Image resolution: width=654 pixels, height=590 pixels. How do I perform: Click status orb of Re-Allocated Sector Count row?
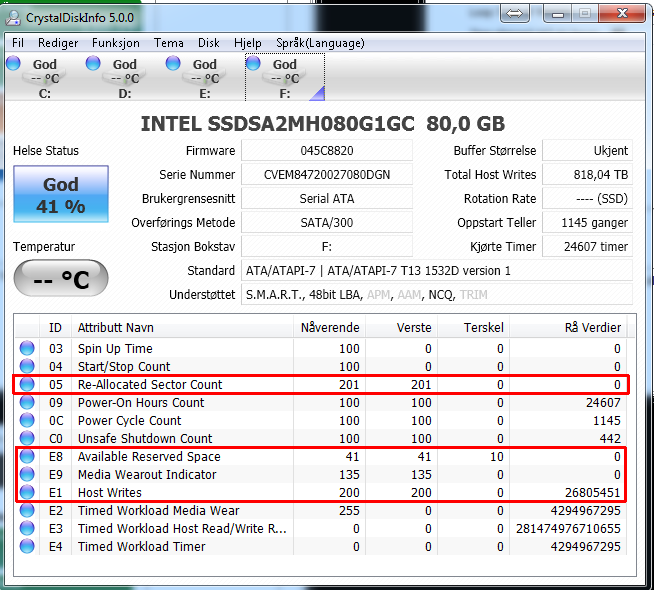pos(27,384)
